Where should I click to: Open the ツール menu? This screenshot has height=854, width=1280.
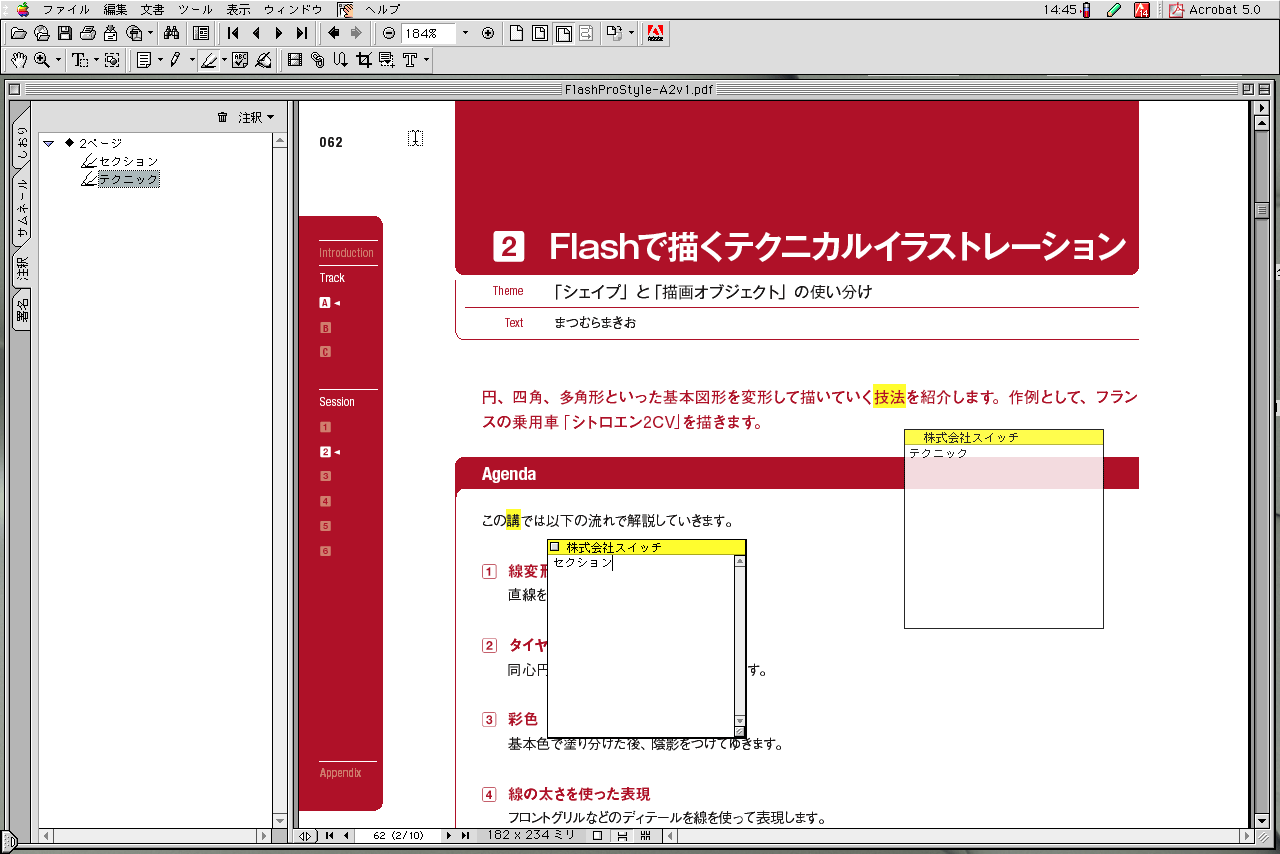pos(195,9)
